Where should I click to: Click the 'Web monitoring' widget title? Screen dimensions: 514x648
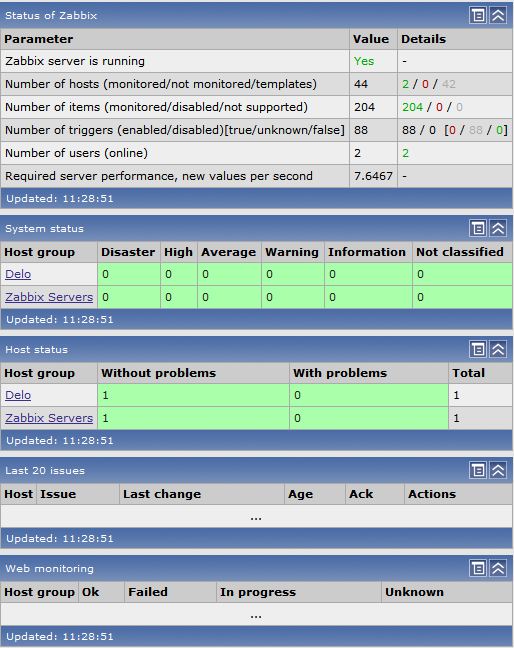click(x=49, y=569)
